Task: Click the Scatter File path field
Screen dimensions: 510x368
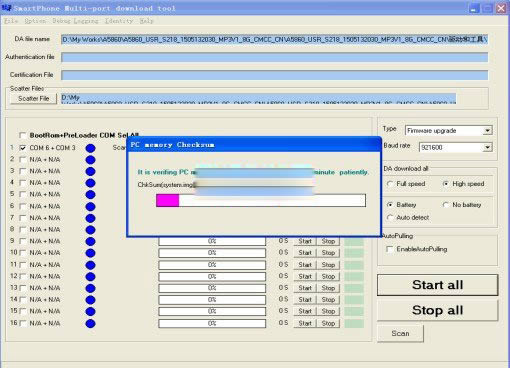Action: coord(258,99)
